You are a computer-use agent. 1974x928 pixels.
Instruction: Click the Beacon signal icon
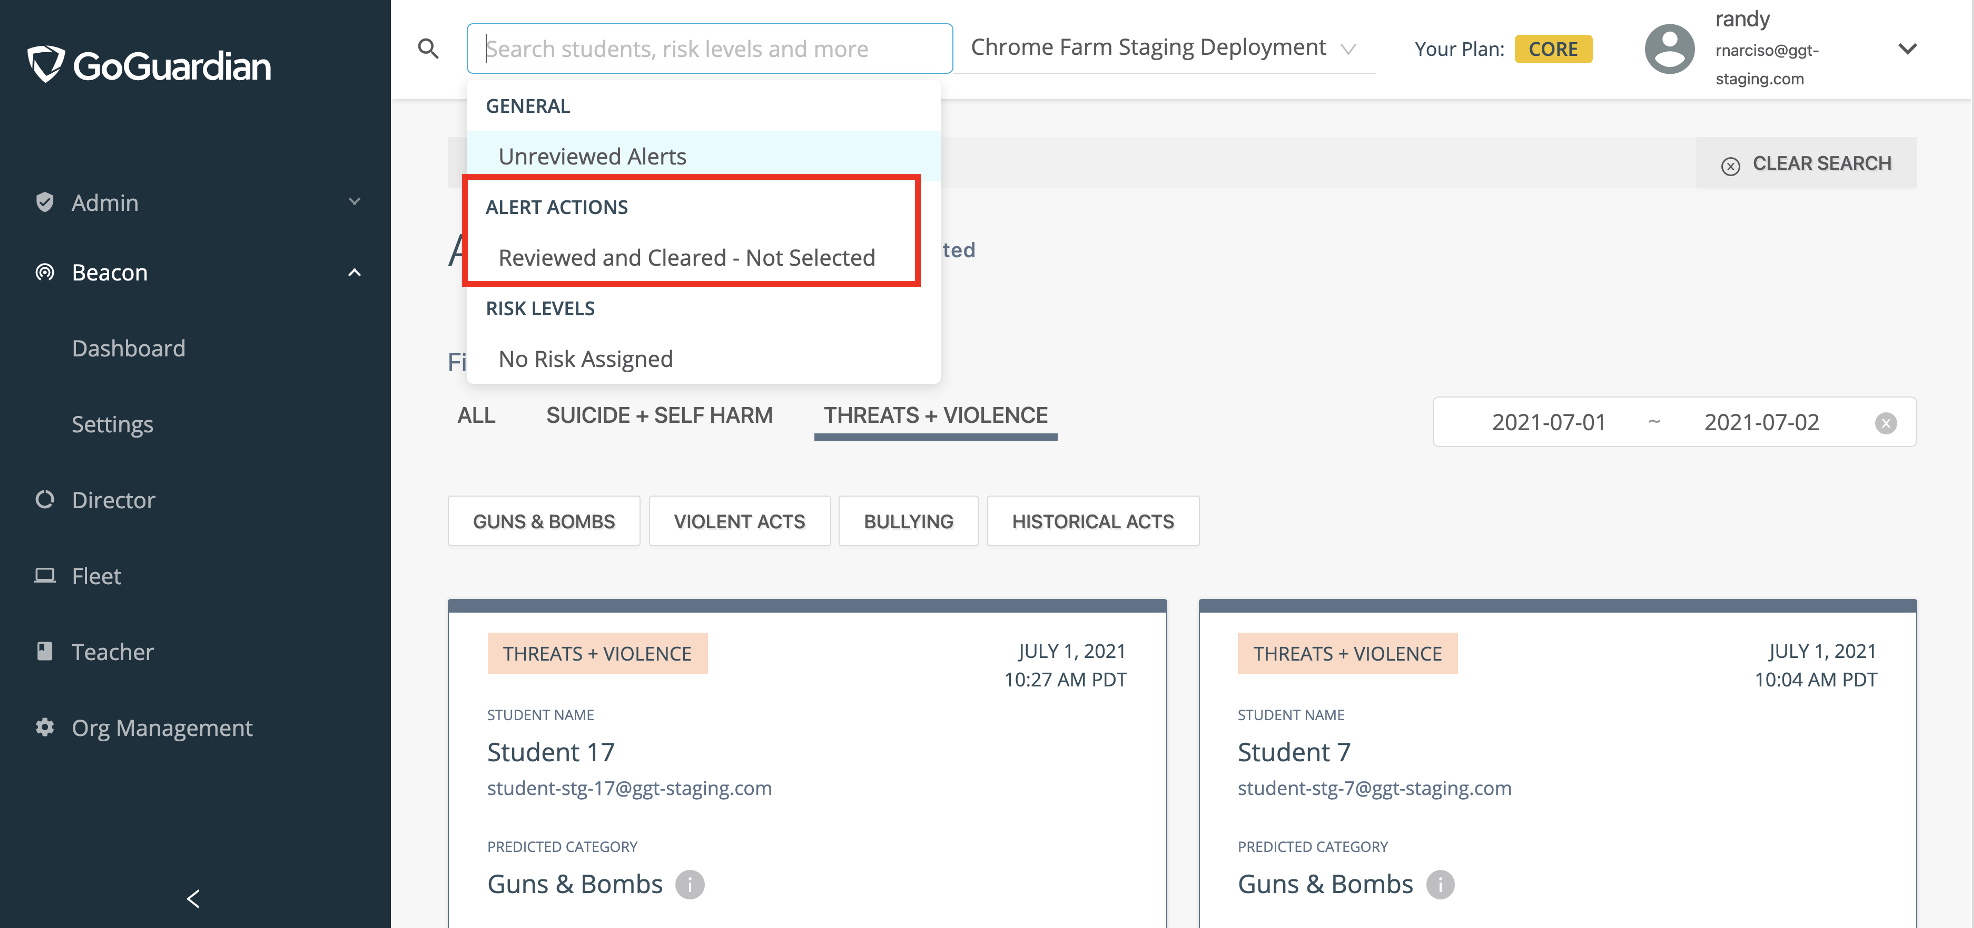pos(44,272)
